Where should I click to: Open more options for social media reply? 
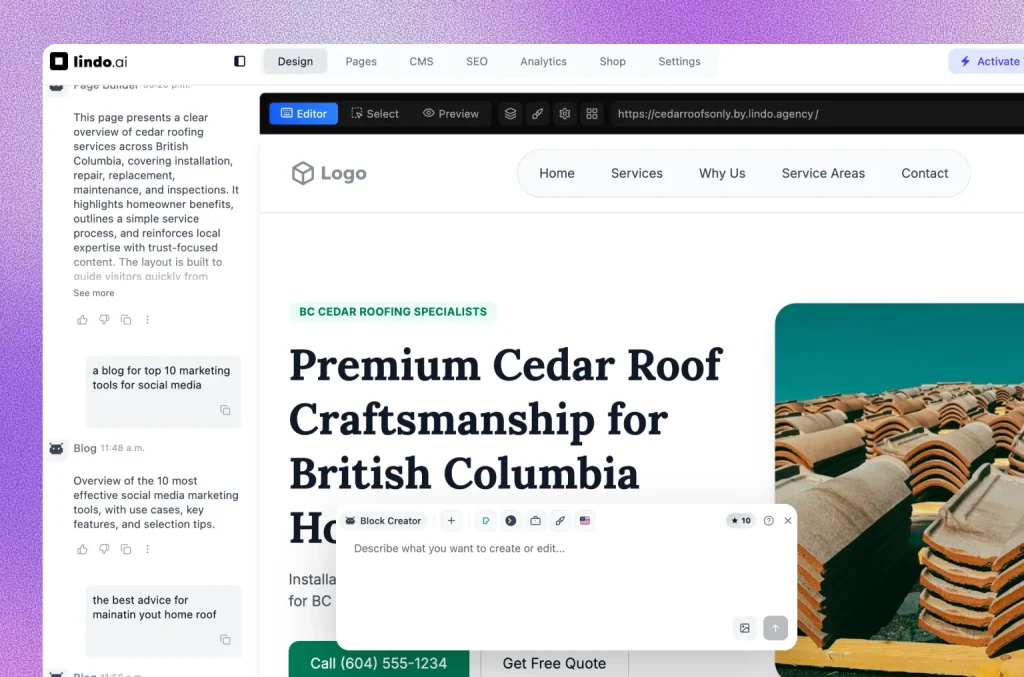click(x=148, y=550)
